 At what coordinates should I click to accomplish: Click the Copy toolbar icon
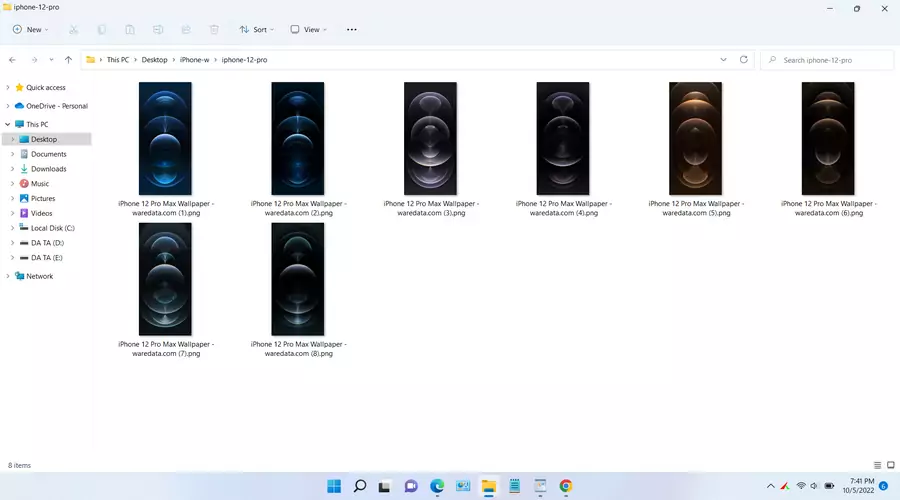(102, 29)
